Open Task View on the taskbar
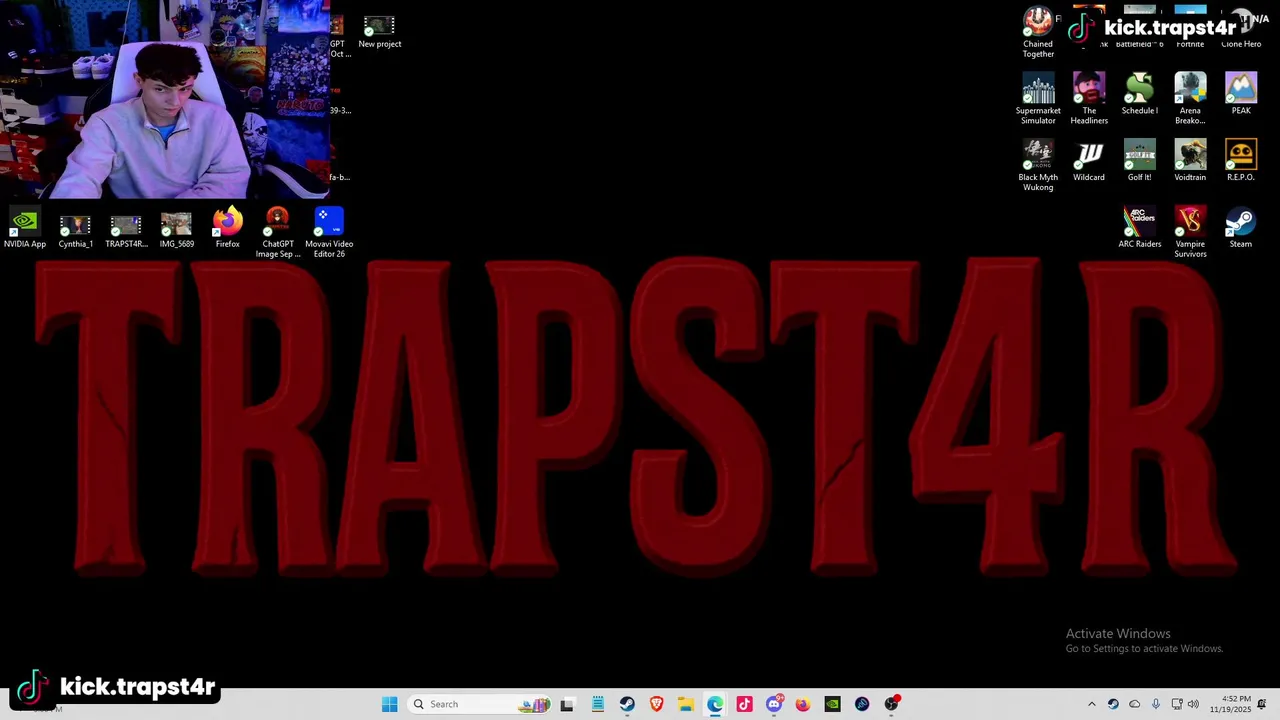Viewport: 1280px width, 720px height. [x=567, y=704]
